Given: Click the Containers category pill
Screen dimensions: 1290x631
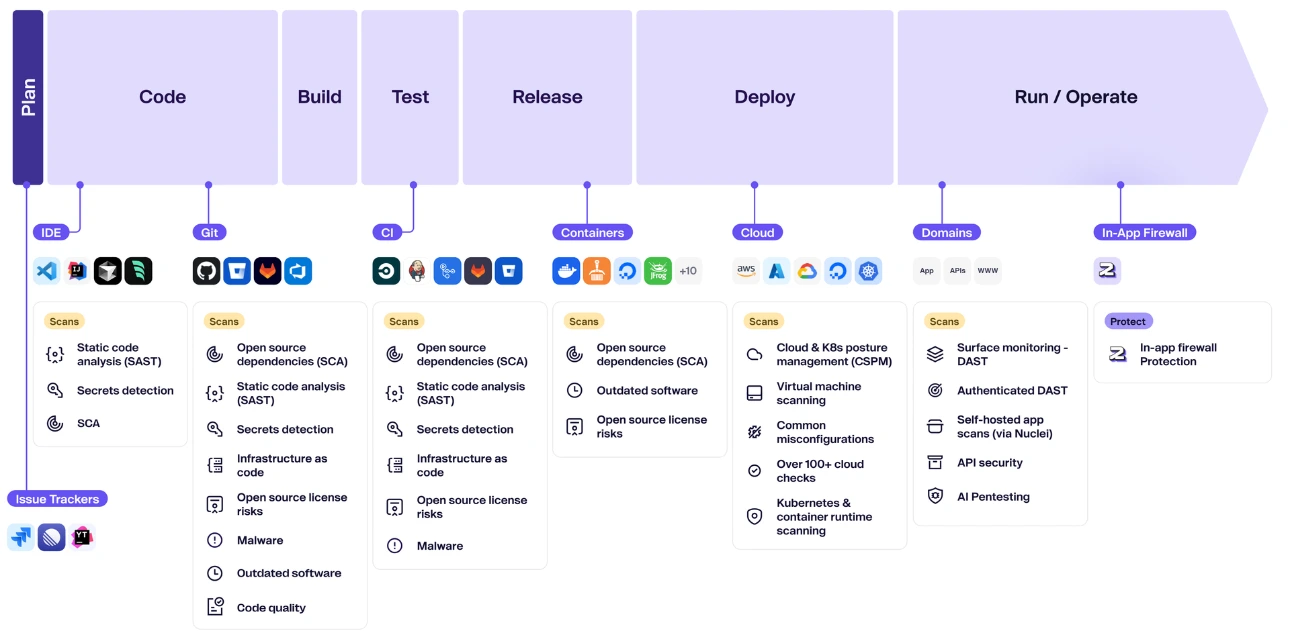Looking at the screenshot, I should click(592, 233).
